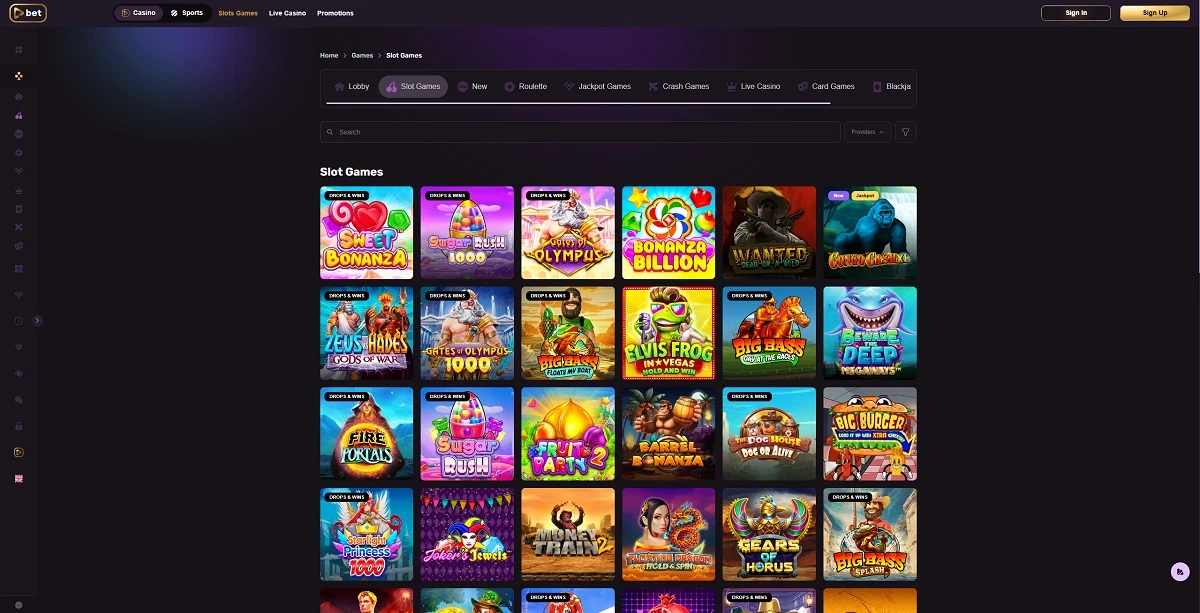This screenshot has height=613, width=1200.
Task: Open Big Bass Floats My Boat
Action: 568,333
